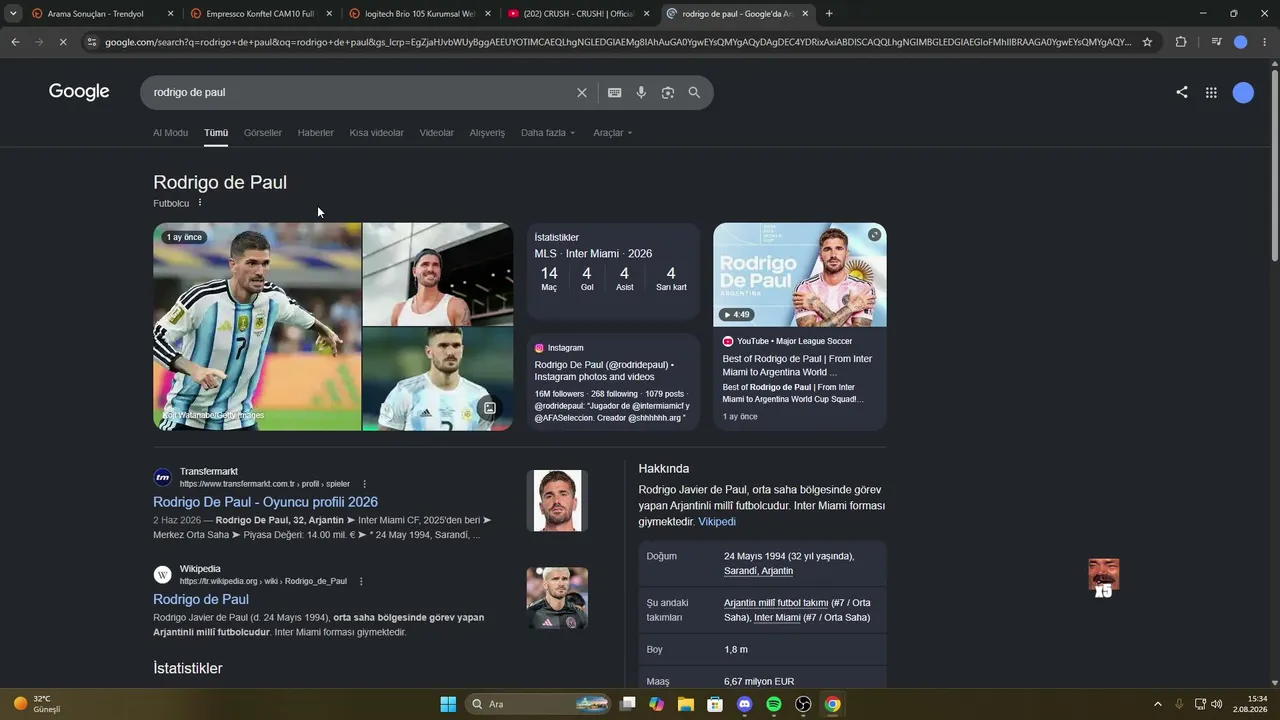This screenshot has width=1280, height=720.
Task: Open File Explorer from the taskbar
Action: pos(686,704)
